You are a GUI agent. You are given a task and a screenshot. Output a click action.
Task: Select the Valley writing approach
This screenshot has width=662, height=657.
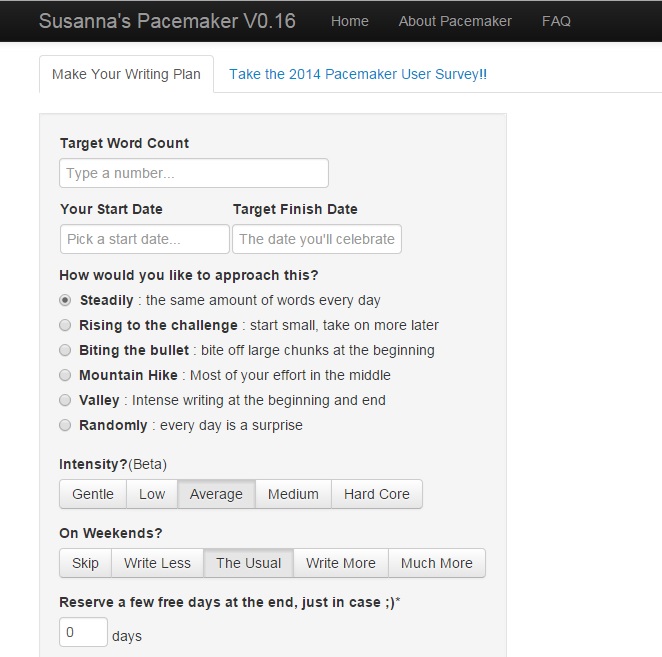point(66,400)
